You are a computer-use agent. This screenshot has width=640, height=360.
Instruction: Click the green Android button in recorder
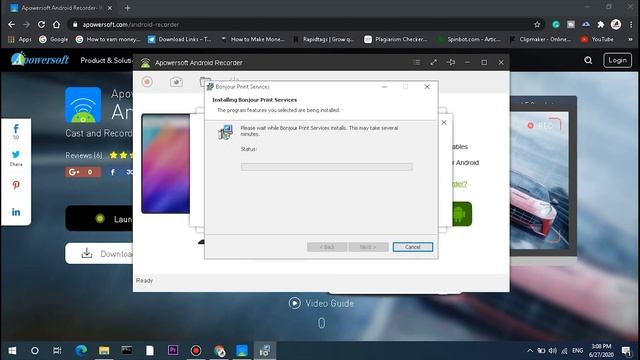(462, 214)
